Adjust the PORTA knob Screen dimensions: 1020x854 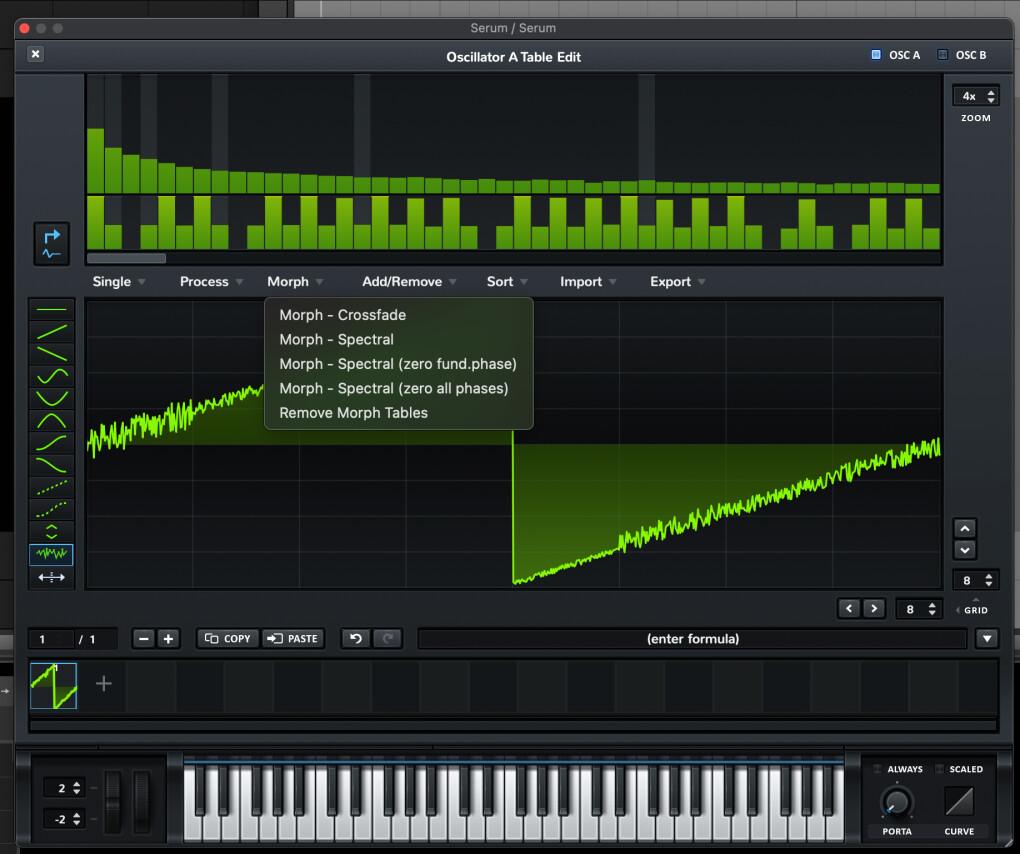point(897,801)
